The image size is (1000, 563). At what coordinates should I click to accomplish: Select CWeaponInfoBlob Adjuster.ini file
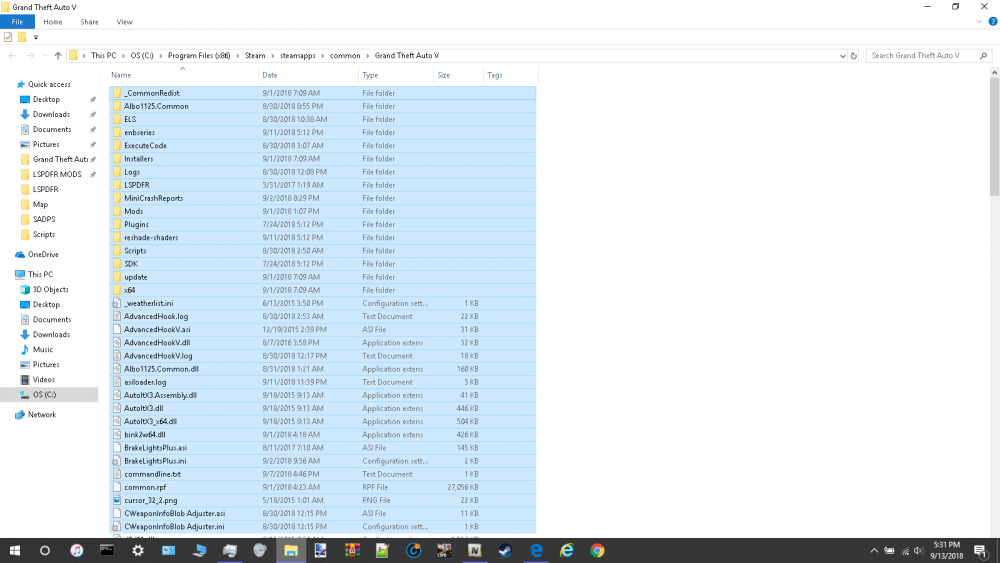(323, 527)
